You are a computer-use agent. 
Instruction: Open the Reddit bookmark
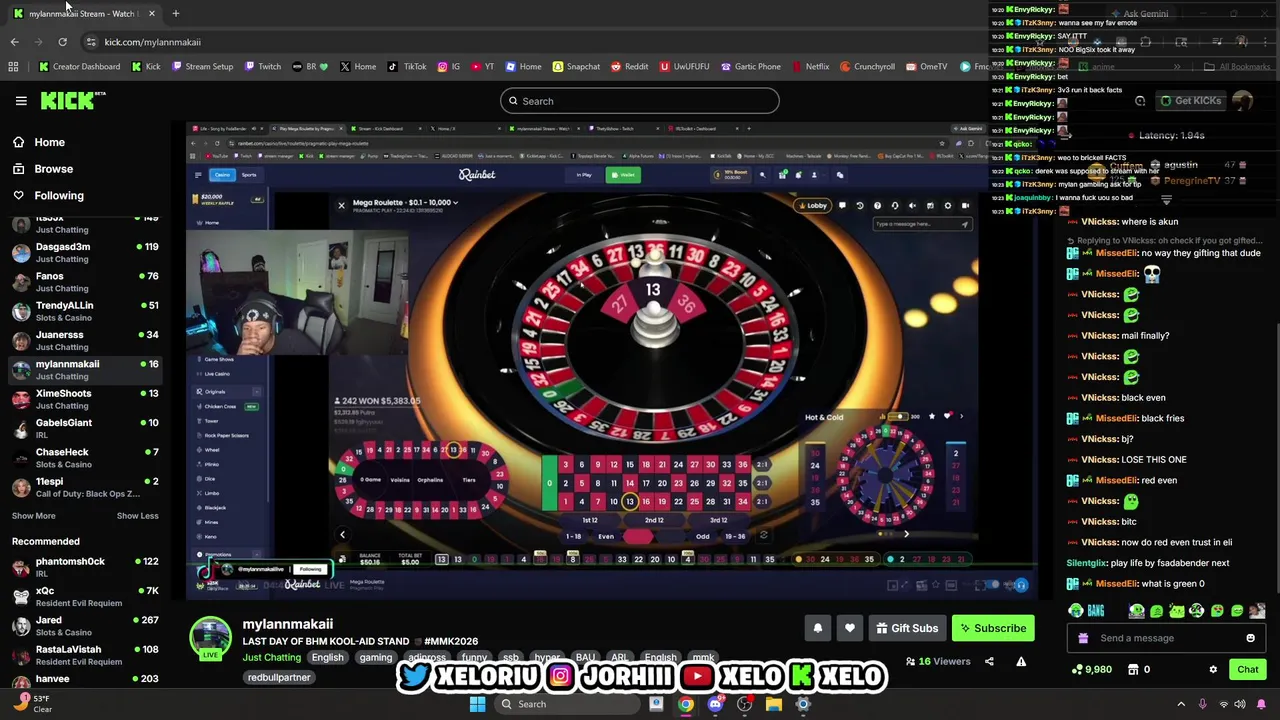629,67
